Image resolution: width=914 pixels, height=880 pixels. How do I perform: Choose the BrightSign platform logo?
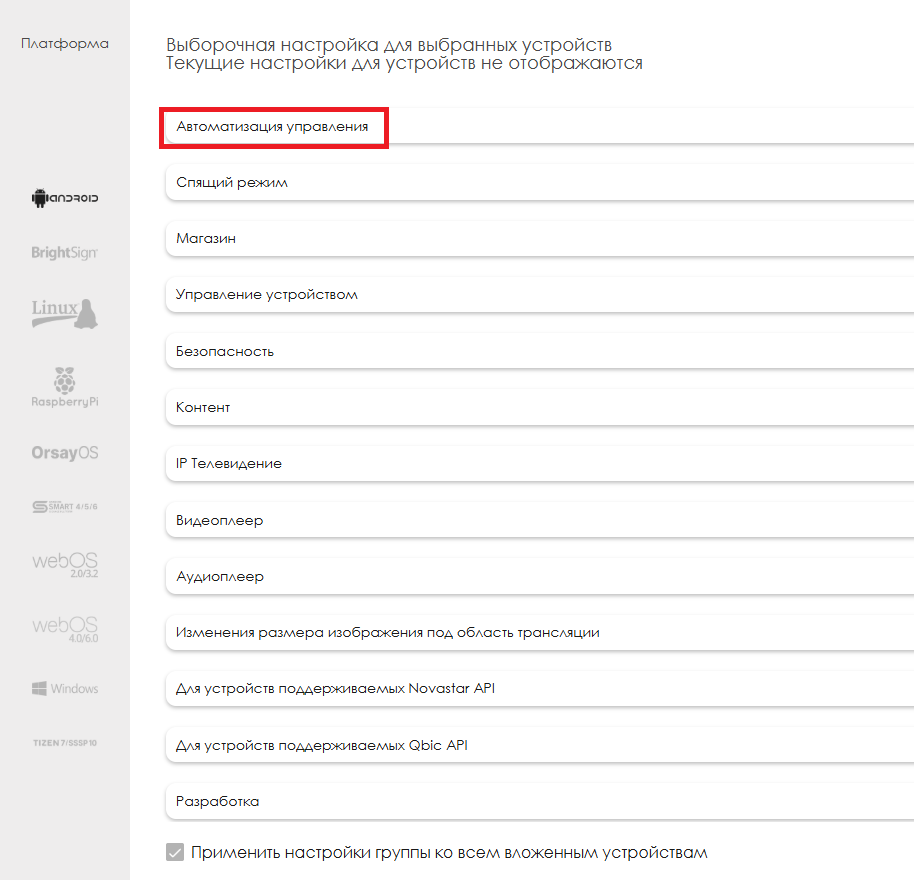(65, 253)
